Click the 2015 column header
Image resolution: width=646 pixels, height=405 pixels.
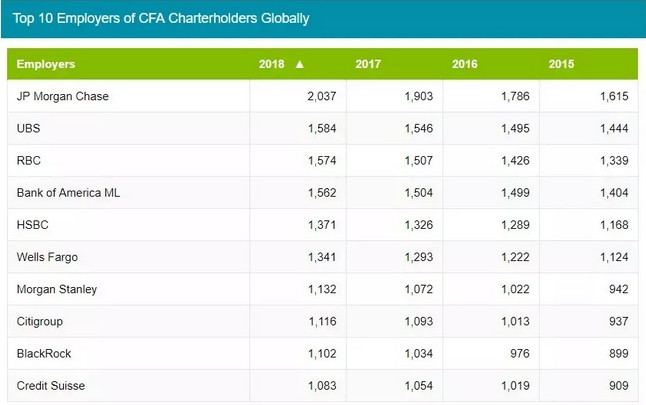pyautogui.click(x=561, y=65)
